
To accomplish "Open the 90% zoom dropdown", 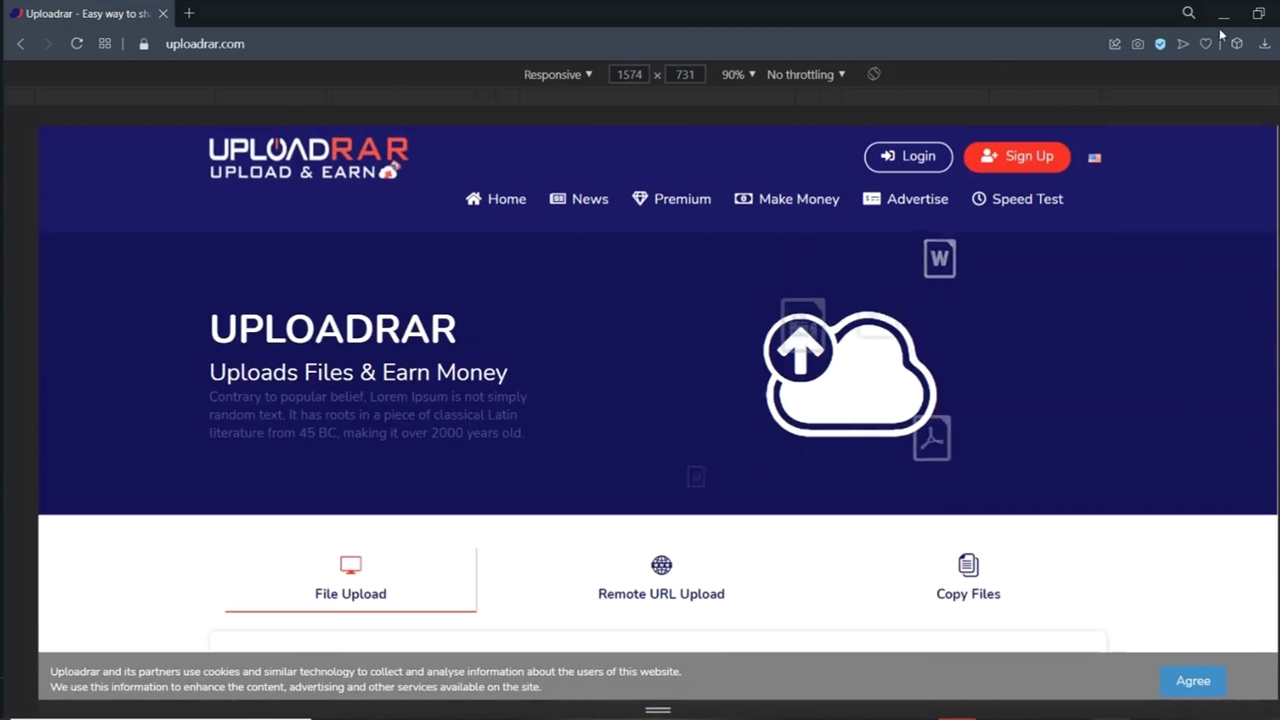I will (x=738, y=75).
